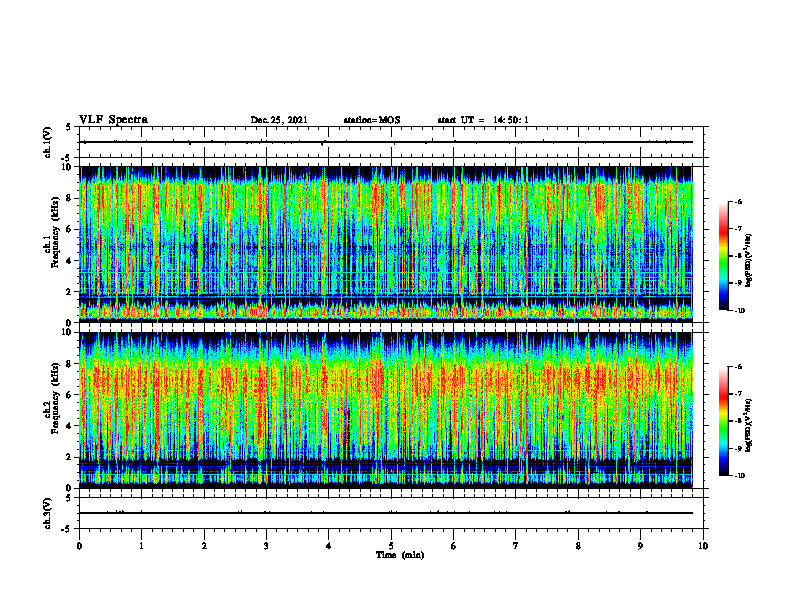Click the ch.1 voltage waveform trace
This screenshot has width=792, height=612.
coord(386,142)
